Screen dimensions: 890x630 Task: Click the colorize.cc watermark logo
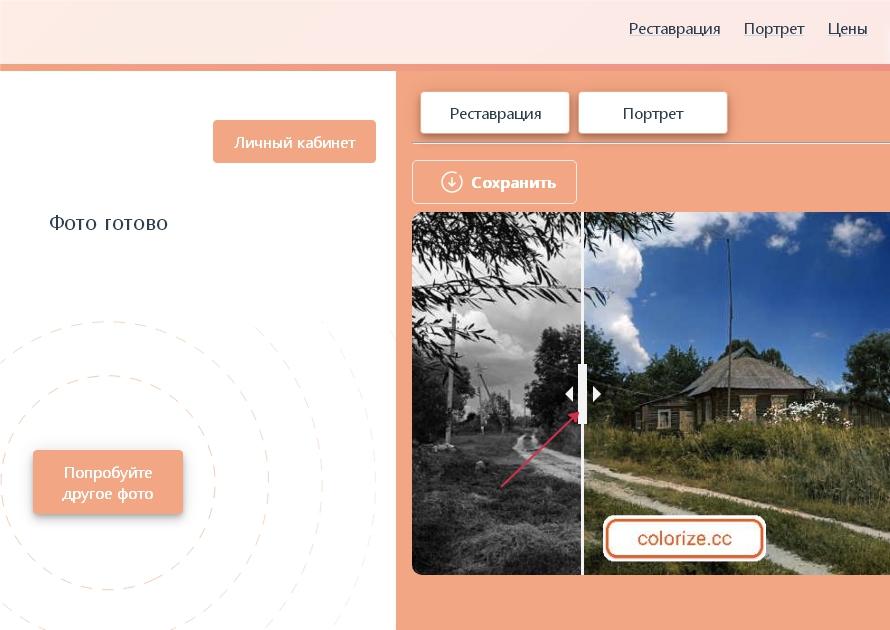(684, 539)
